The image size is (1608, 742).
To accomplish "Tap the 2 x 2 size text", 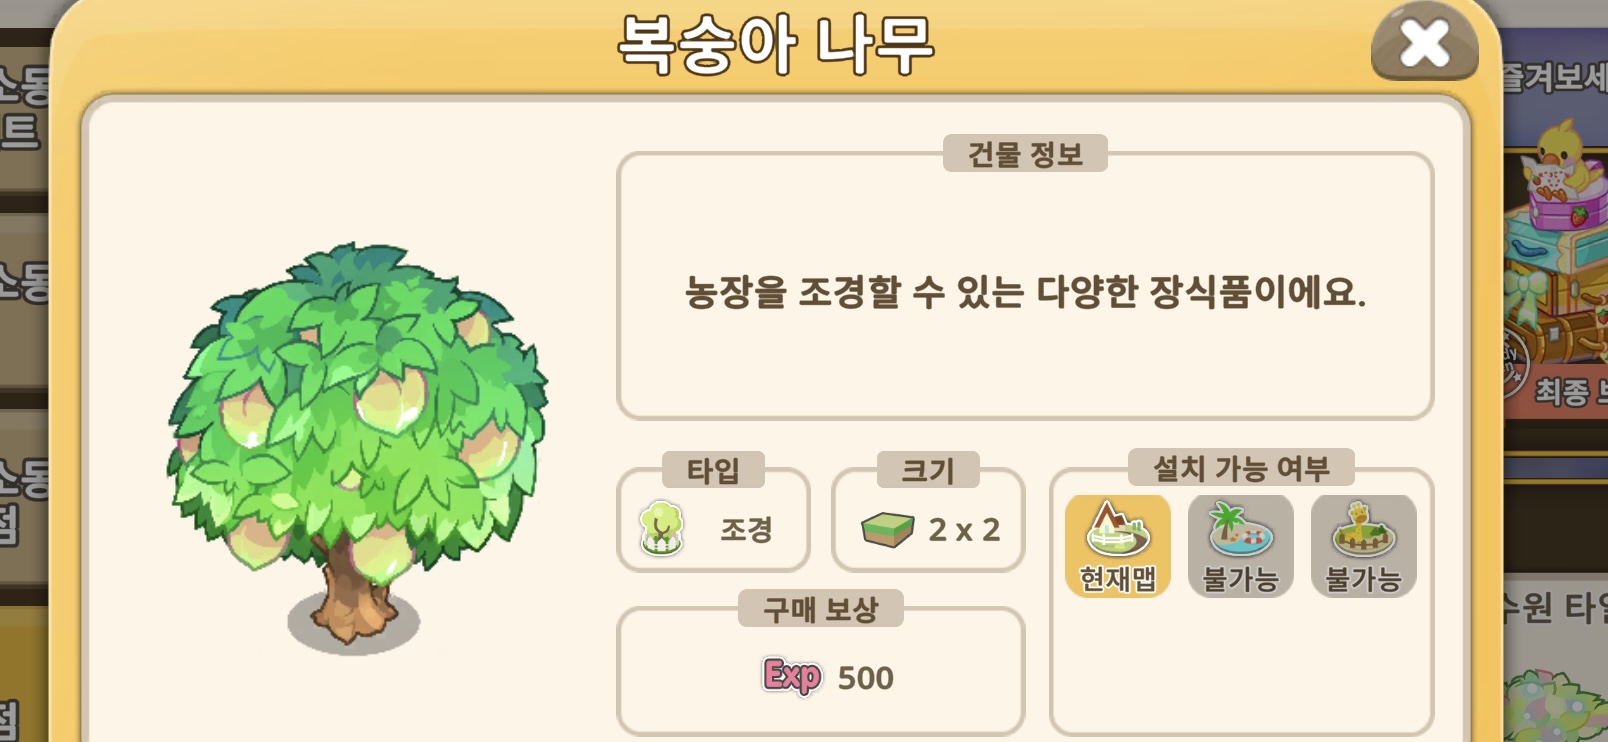I will coord(964,530).
